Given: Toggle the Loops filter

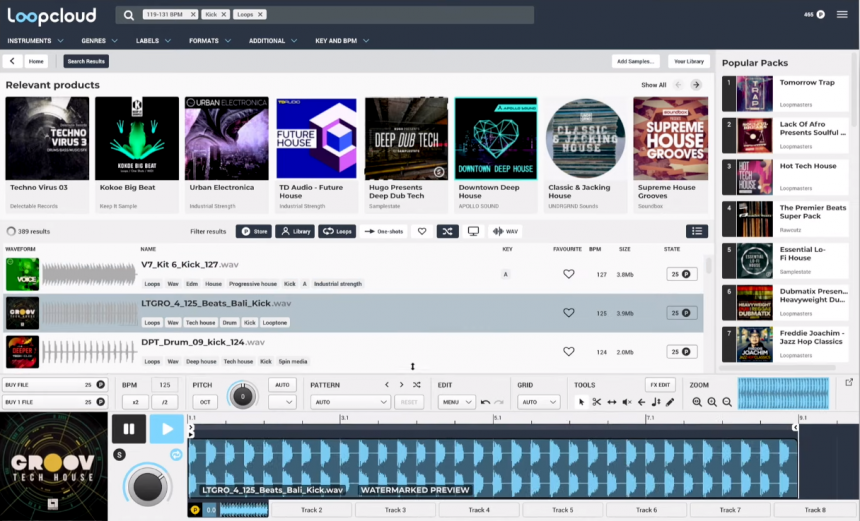Looking at the screenshot, I should (x=337, y=231).
